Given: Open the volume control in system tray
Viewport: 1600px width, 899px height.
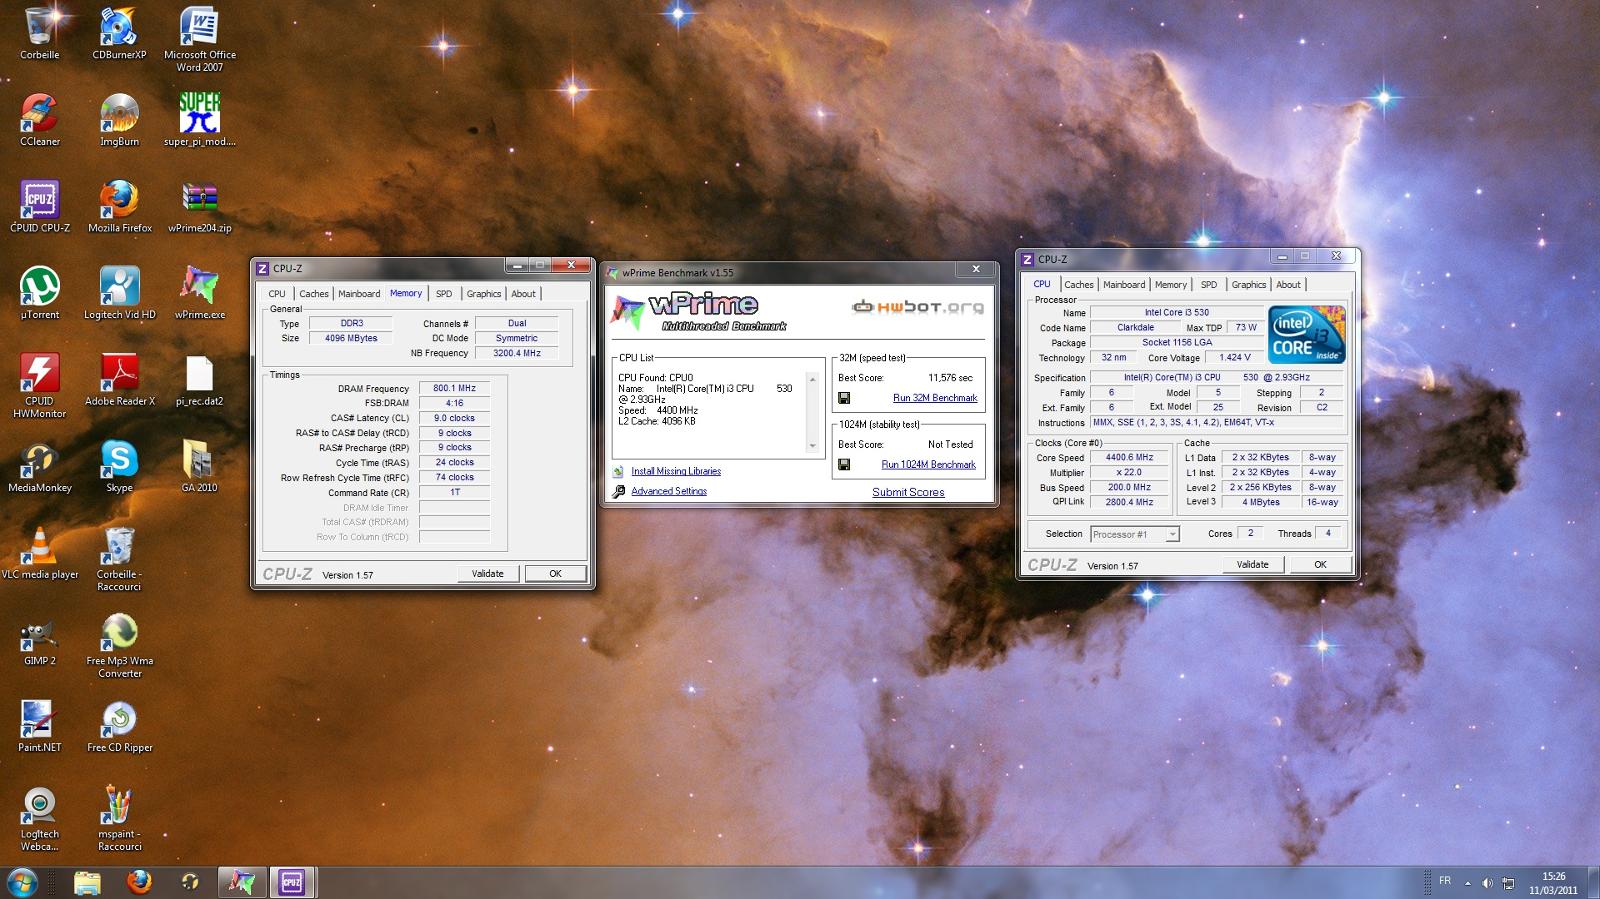Looking at the screenshot, I should pos(1487,884).
